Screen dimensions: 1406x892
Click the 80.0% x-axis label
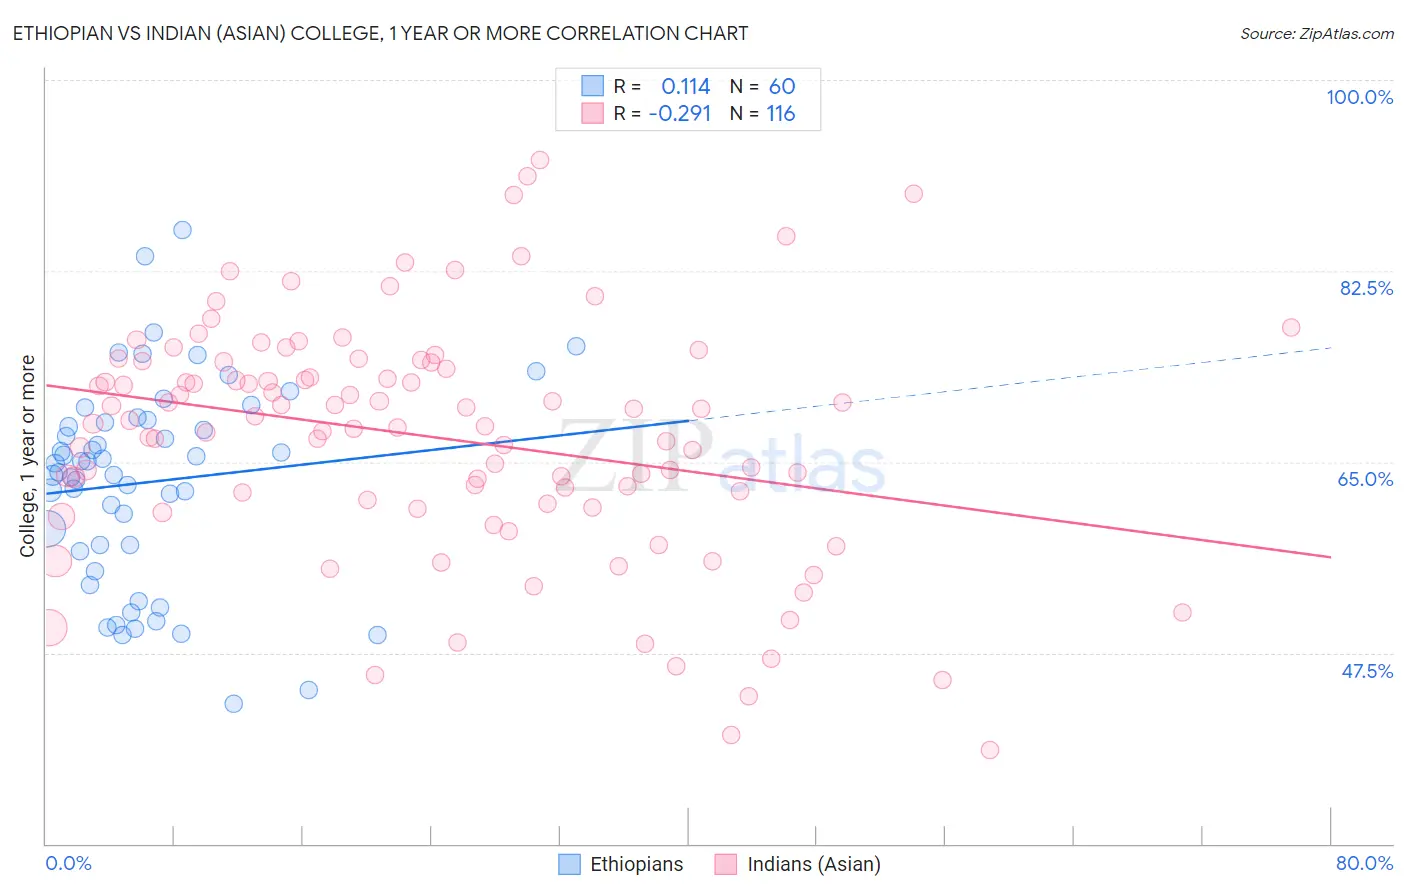(1364, 863)
